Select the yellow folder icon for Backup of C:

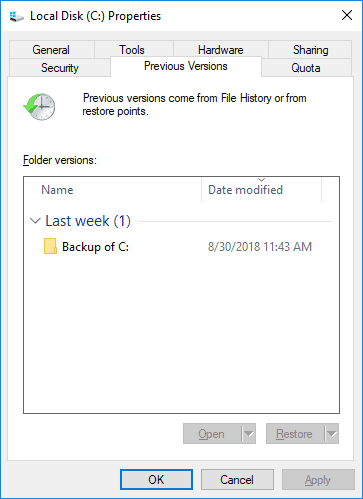[50, 246]
